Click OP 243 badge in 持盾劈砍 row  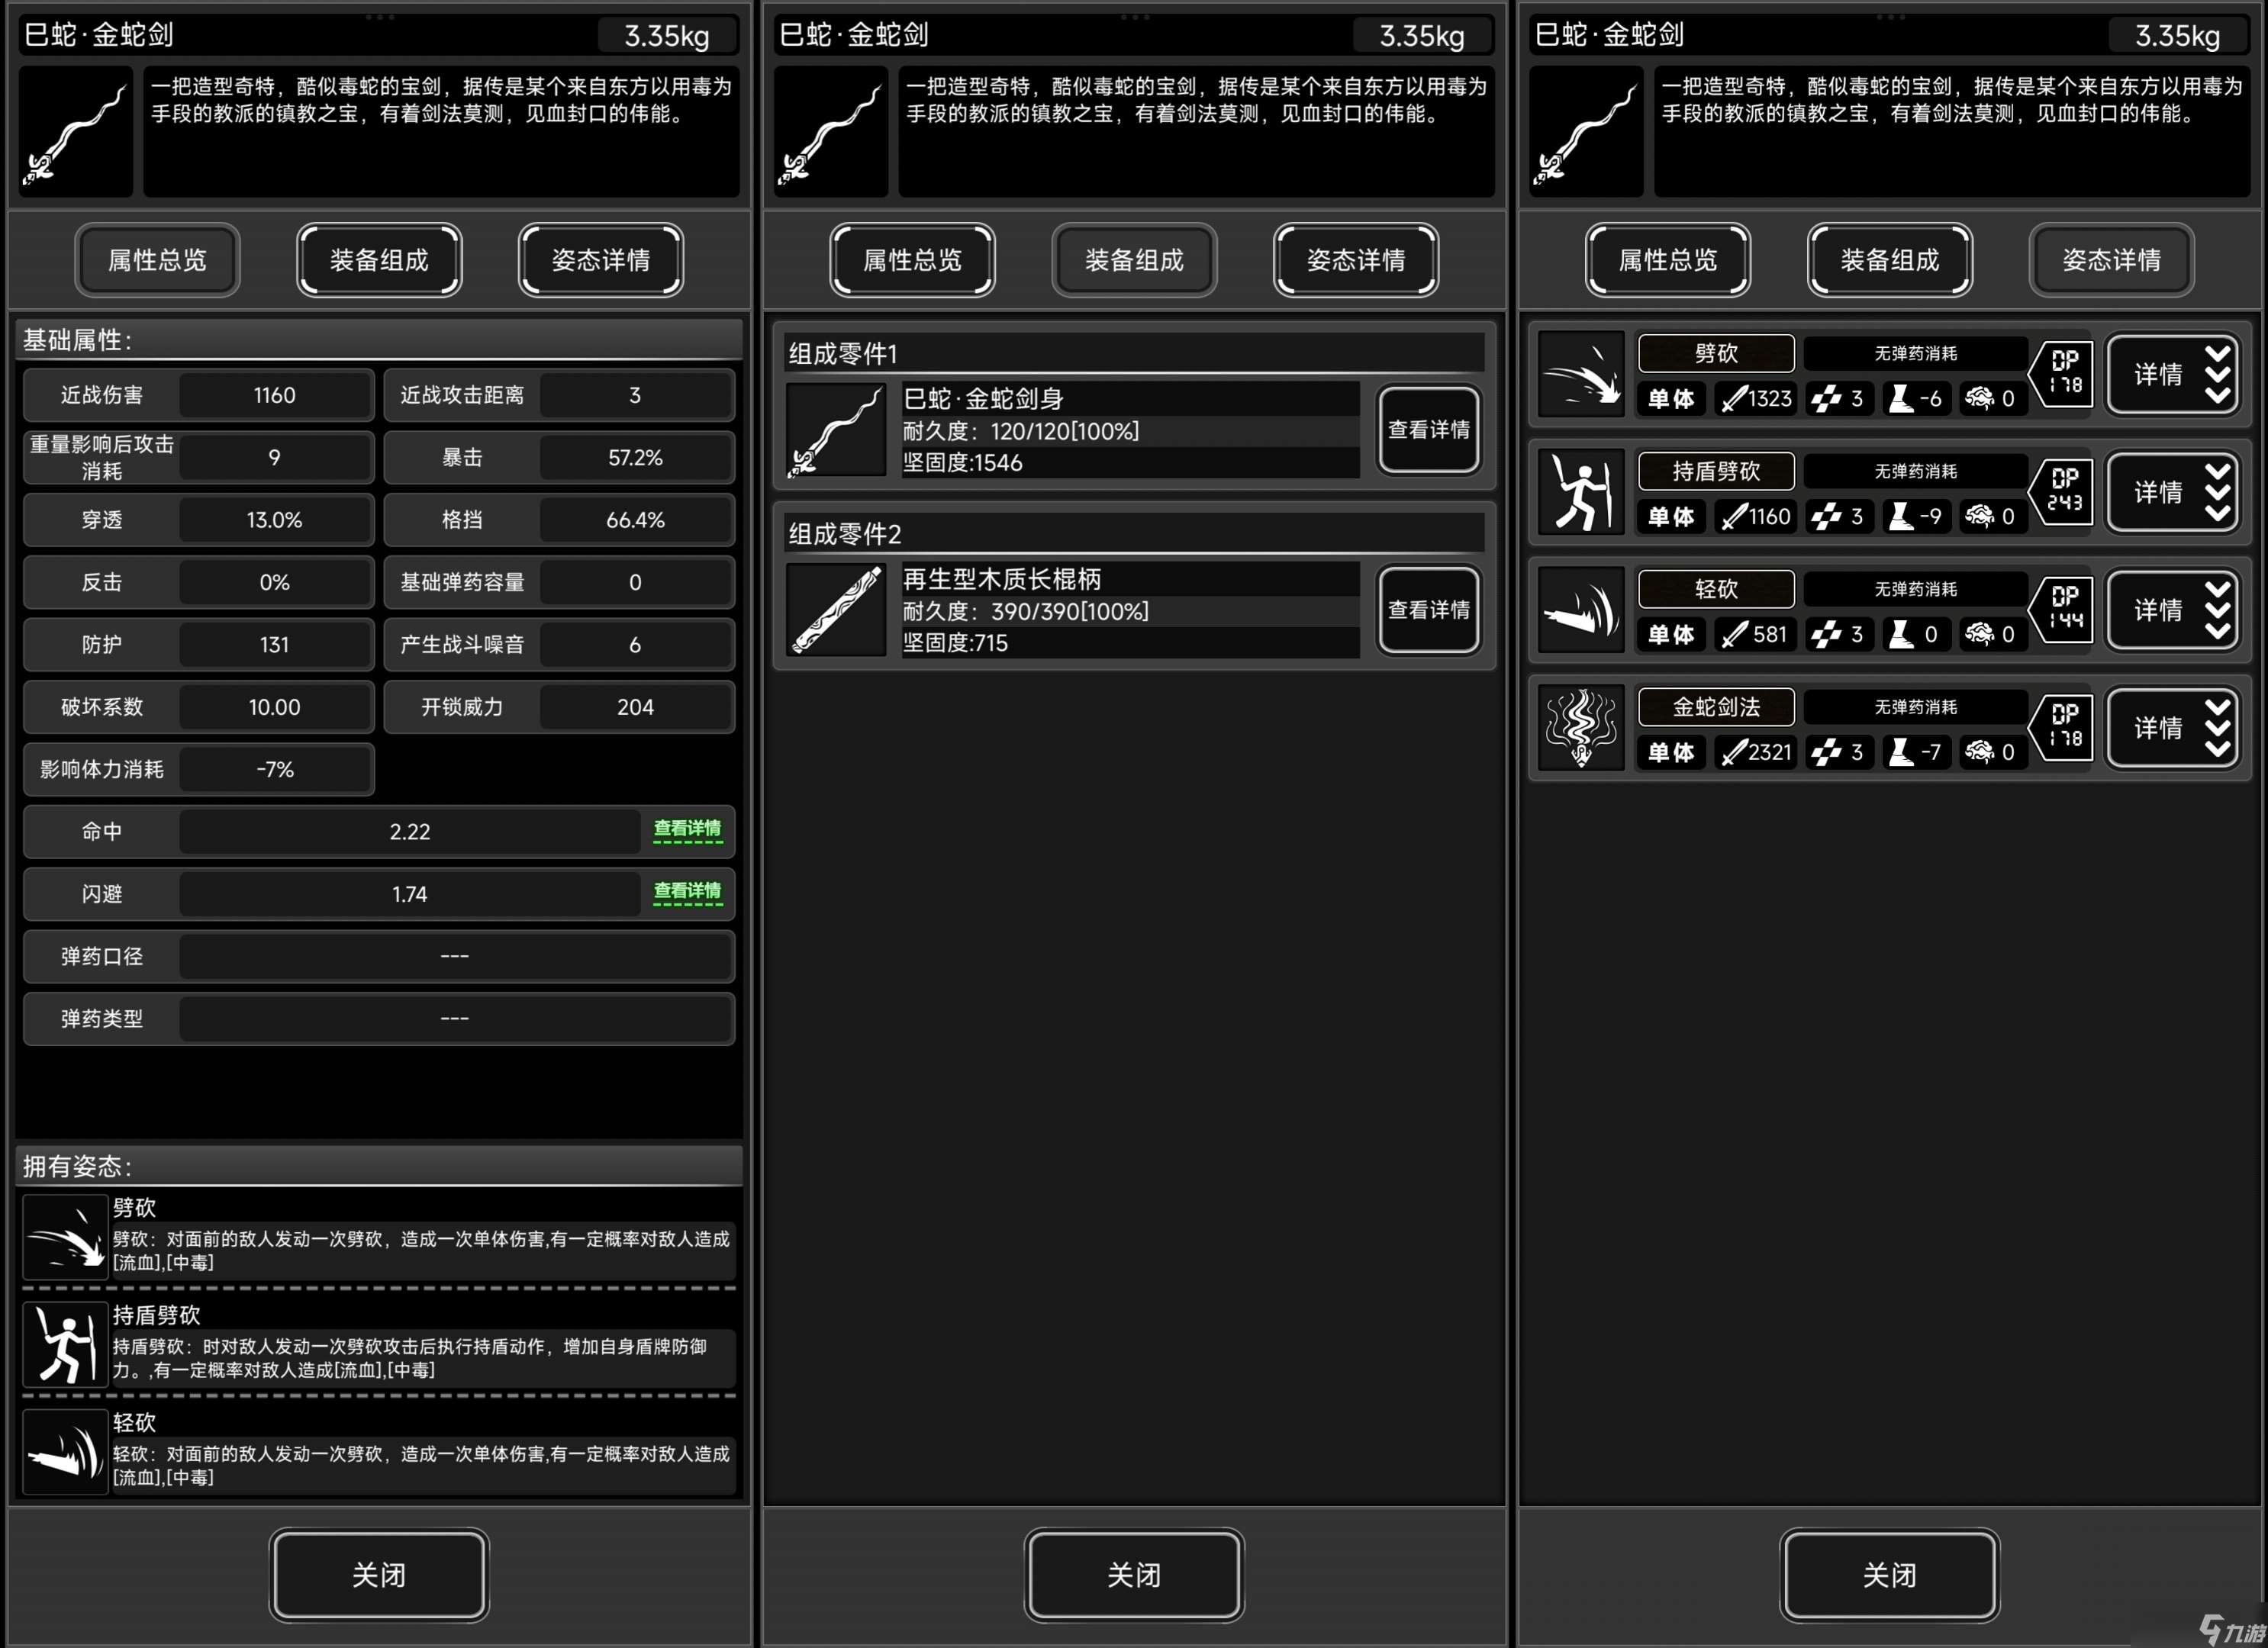tap(2062, 491)
